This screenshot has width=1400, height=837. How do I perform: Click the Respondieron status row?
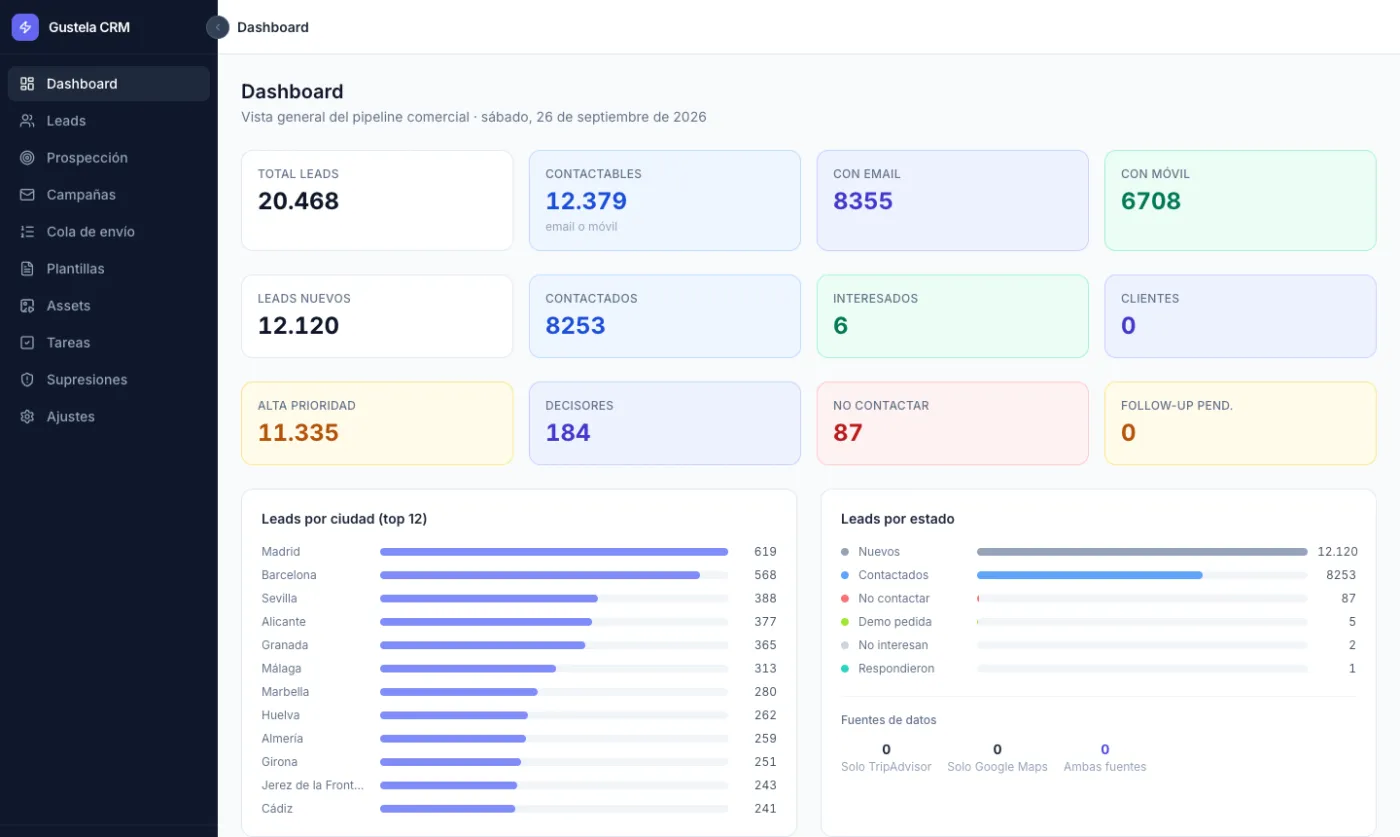(1099, 668)
